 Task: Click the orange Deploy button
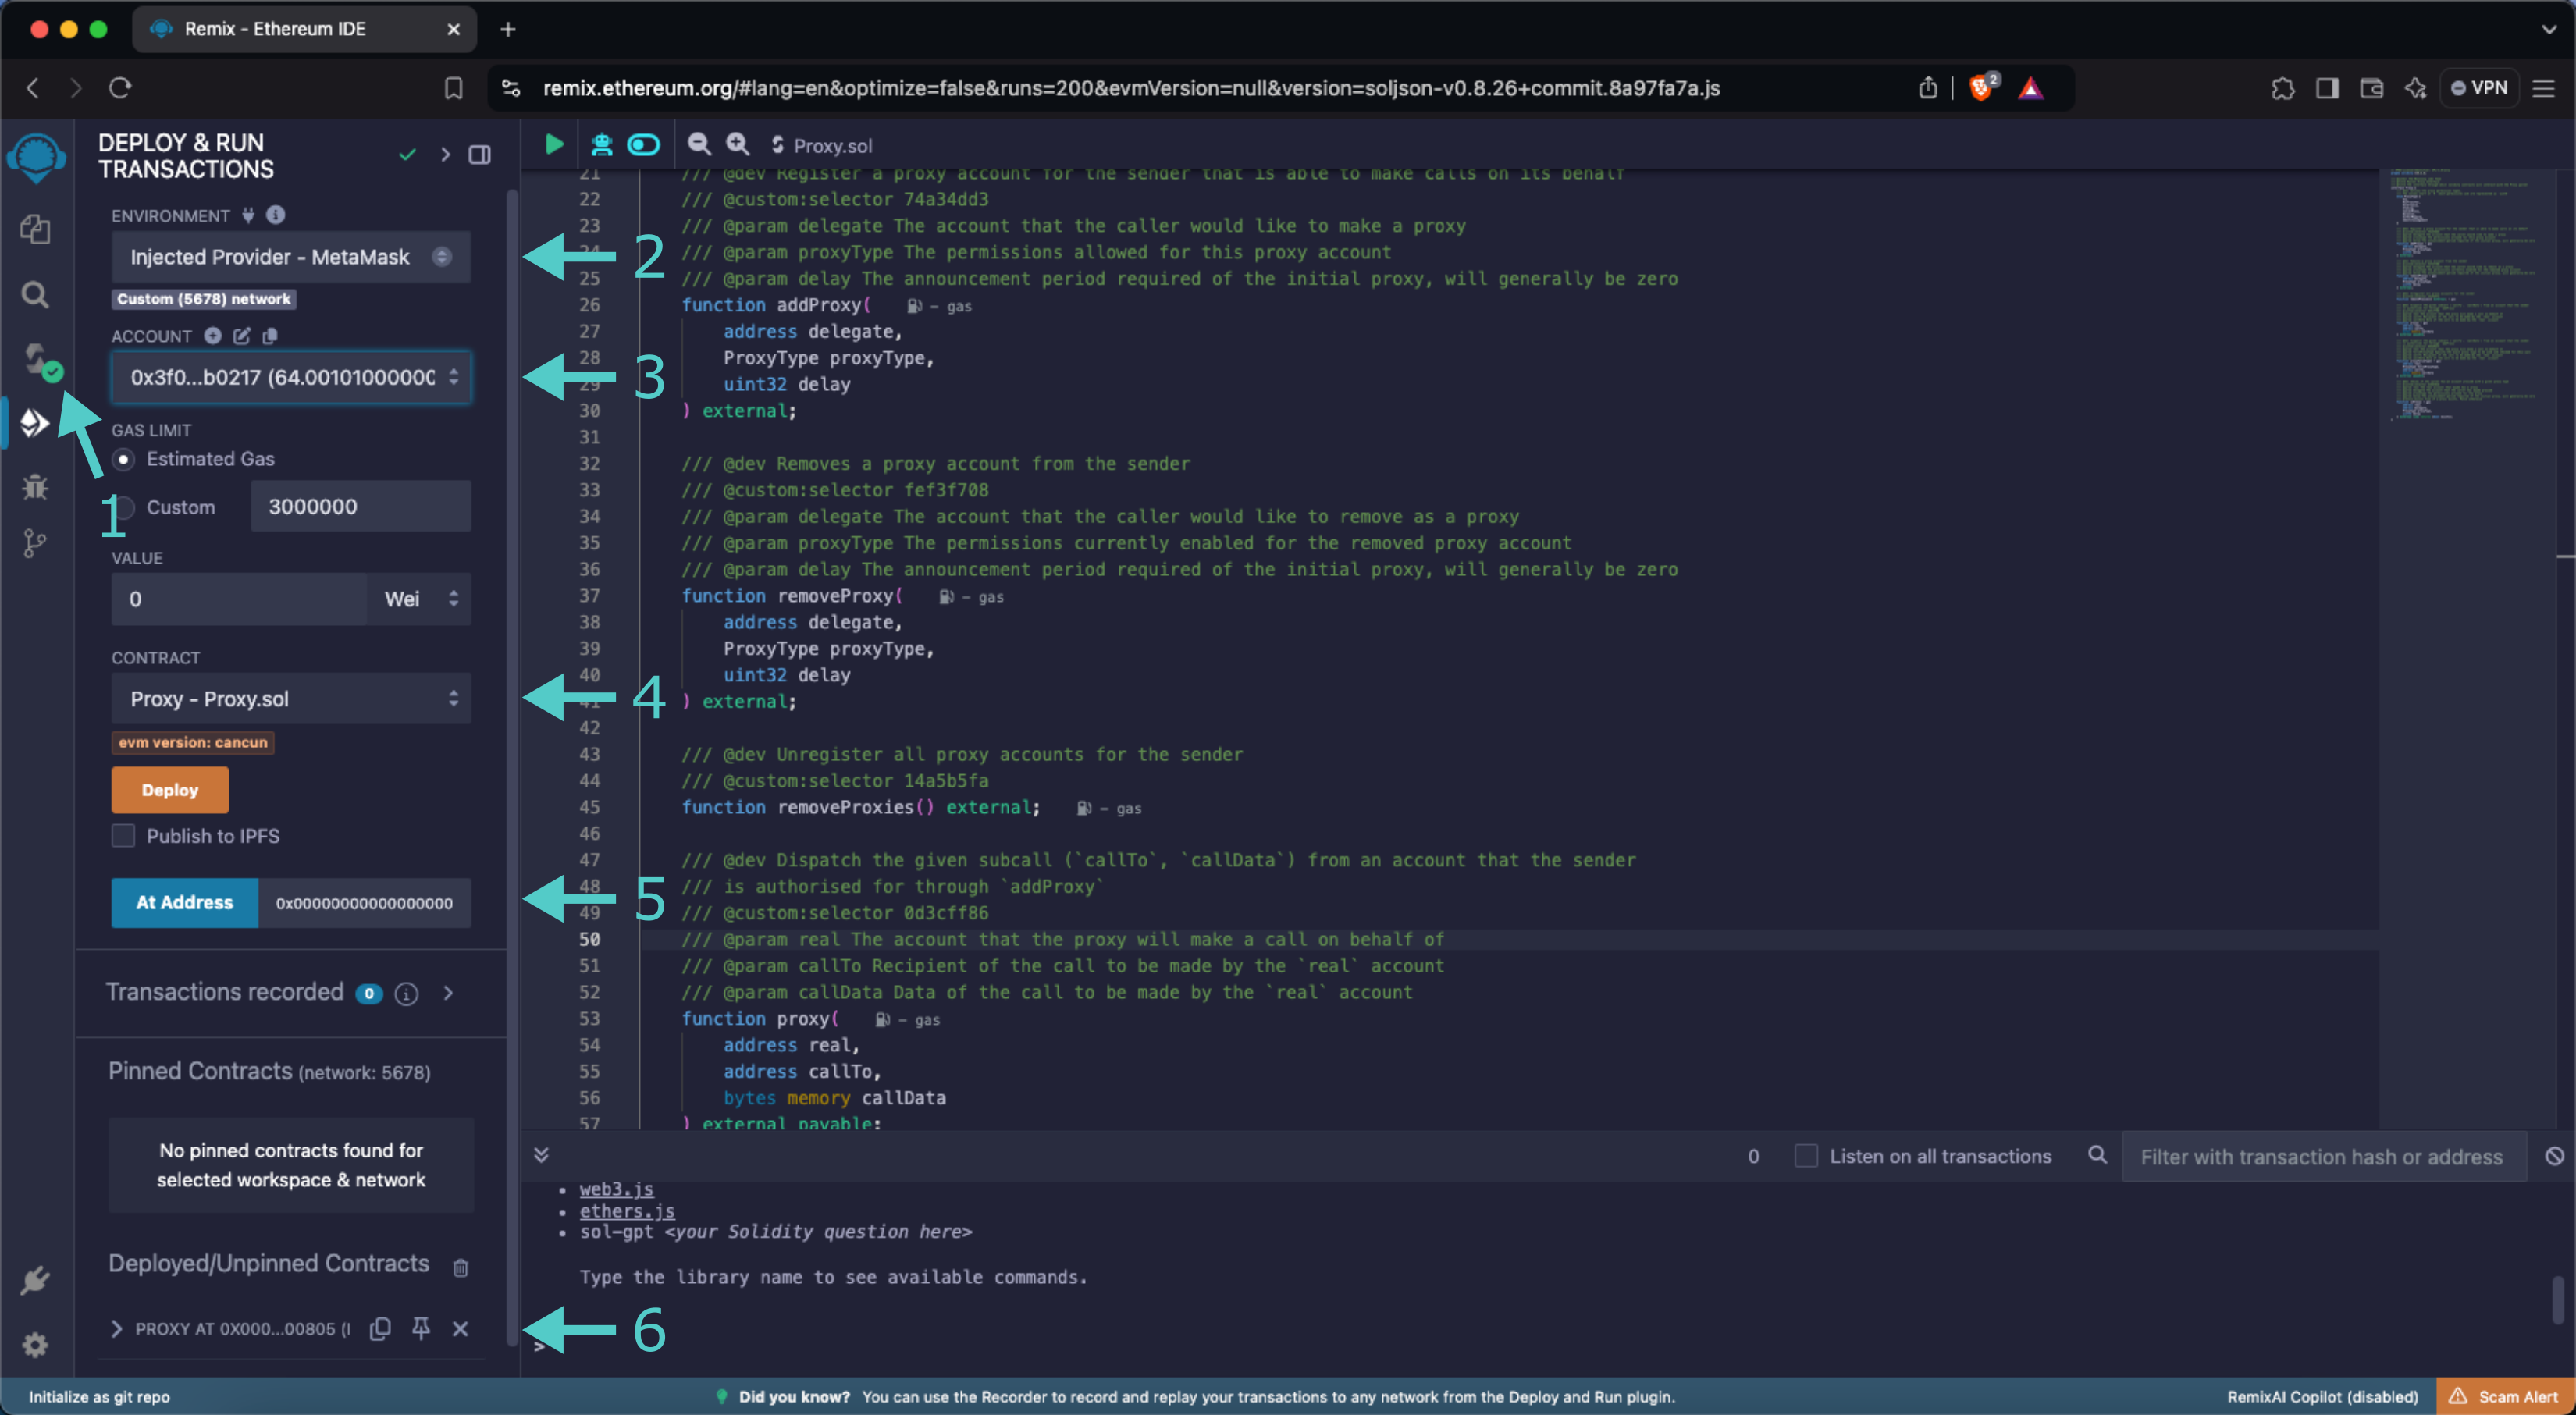170,790
